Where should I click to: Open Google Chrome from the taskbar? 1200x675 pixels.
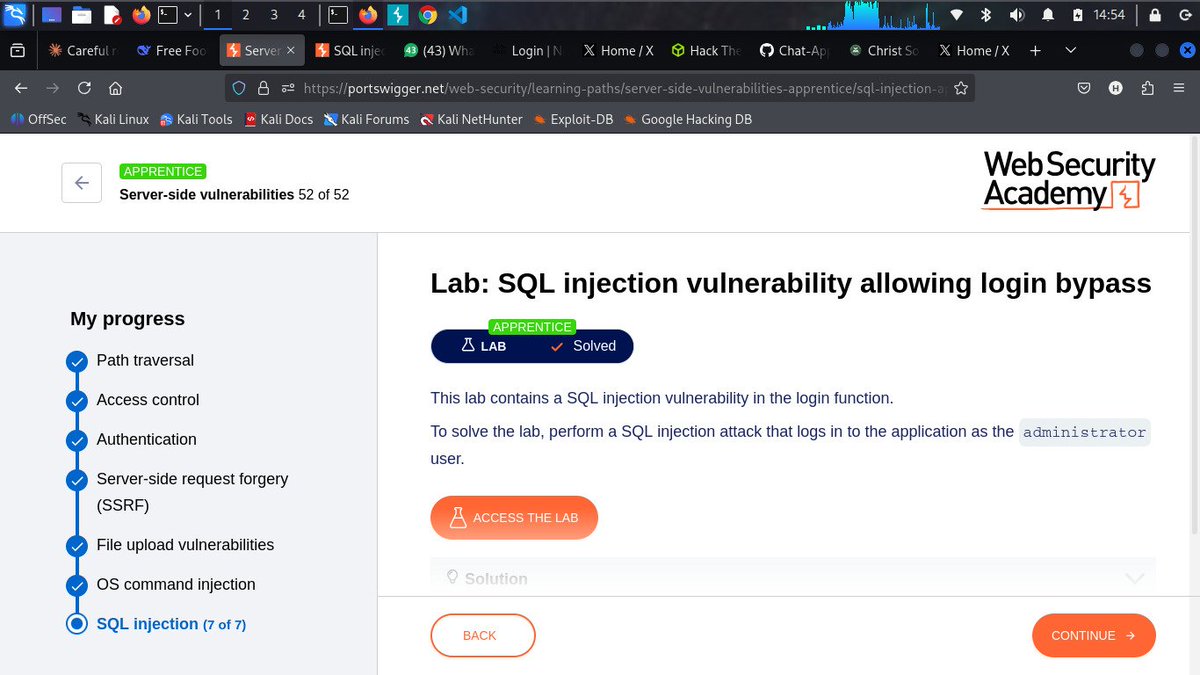[x=428, y=14]
